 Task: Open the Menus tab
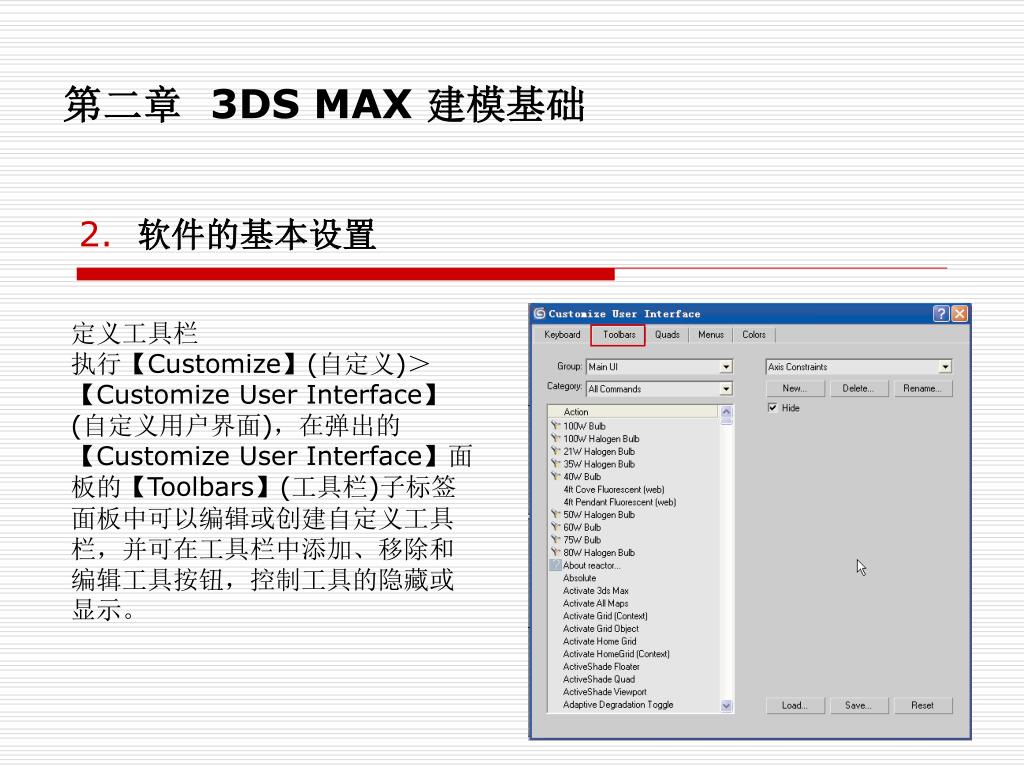tap(711, 334)
